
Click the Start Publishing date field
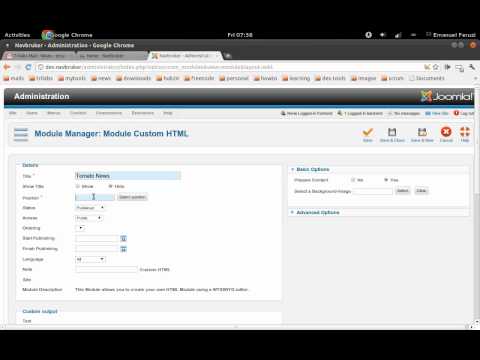97,238
